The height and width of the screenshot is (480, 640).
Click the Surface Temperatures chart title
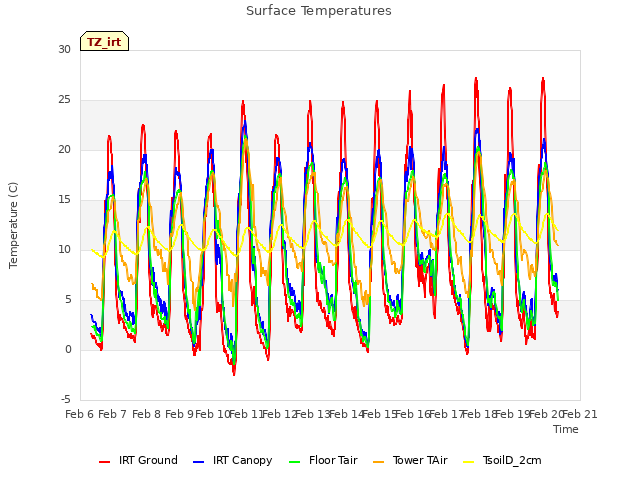click(x=319, y=11)
